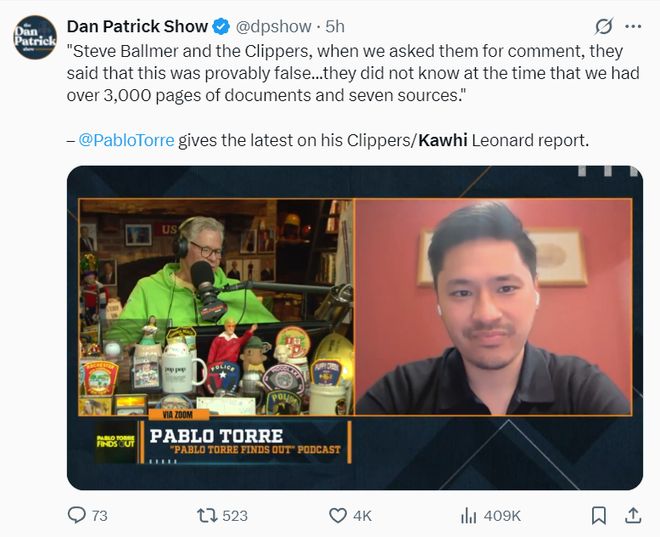Click the share upload arrow icon

click(x=633, y=515)
